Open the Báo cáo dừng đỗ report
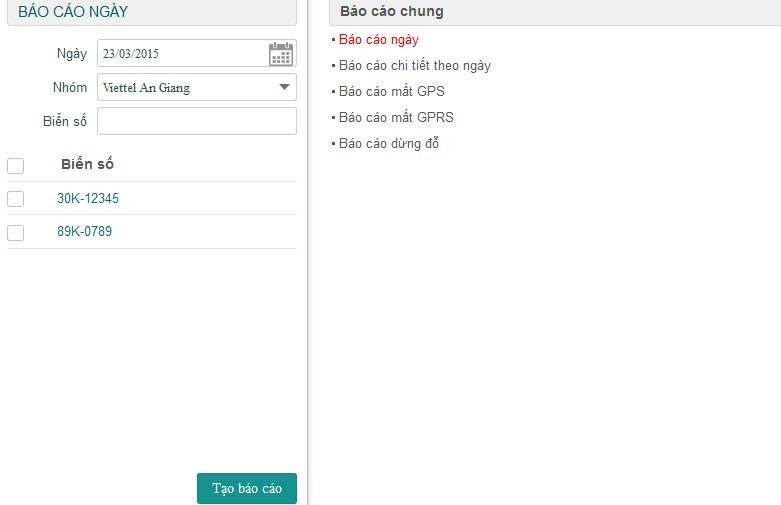The width and height of the screenshot is (781, 505). [389, 144]
